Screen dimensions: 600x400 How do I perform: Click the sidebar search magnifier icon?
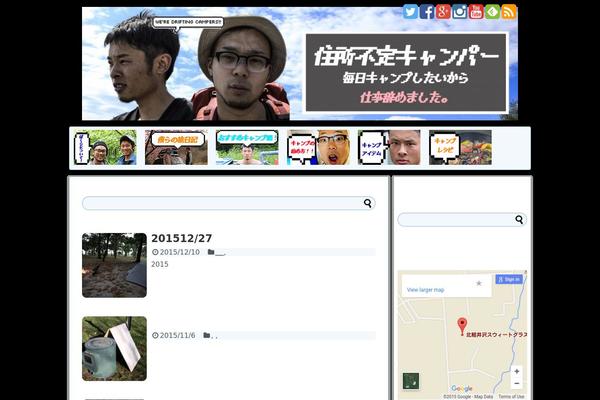pos(519,220)
